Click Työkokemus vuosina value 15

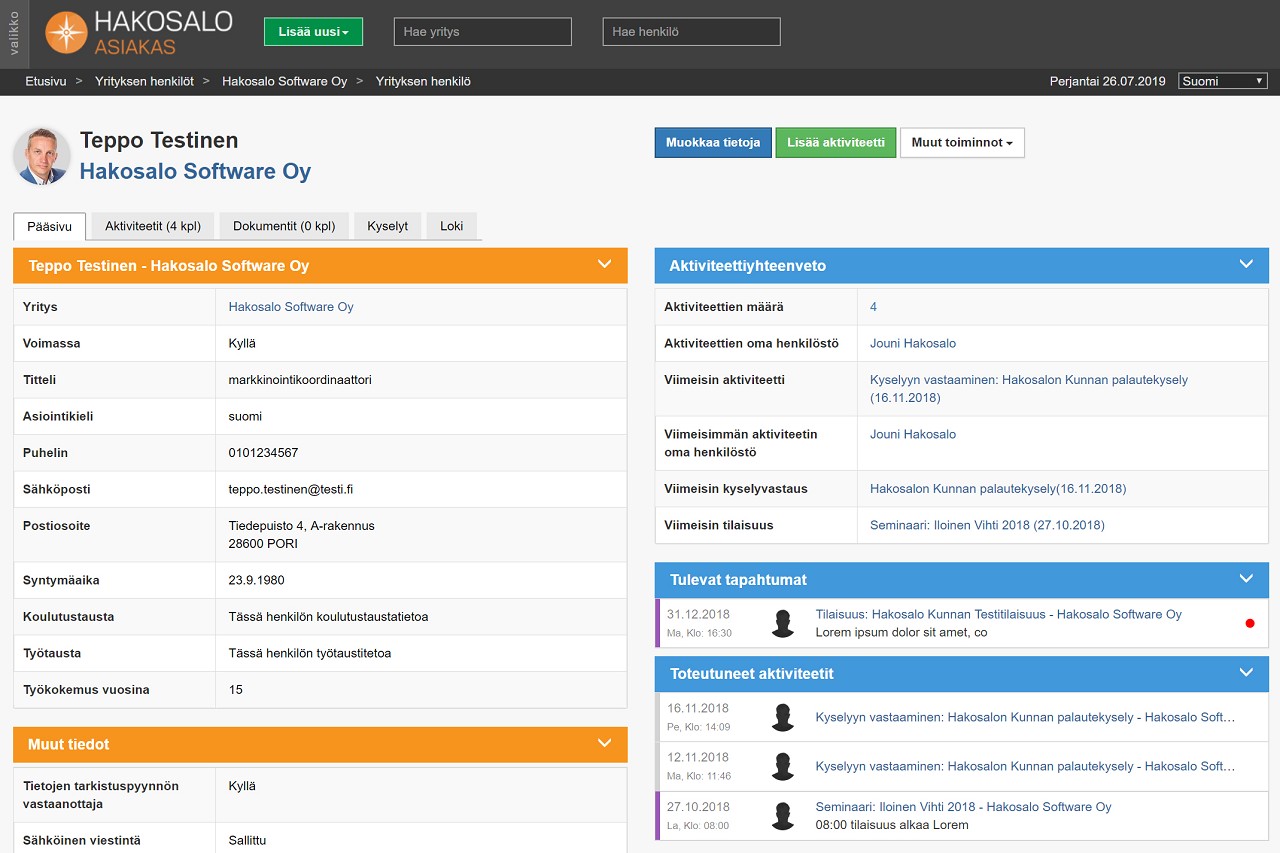236,689
